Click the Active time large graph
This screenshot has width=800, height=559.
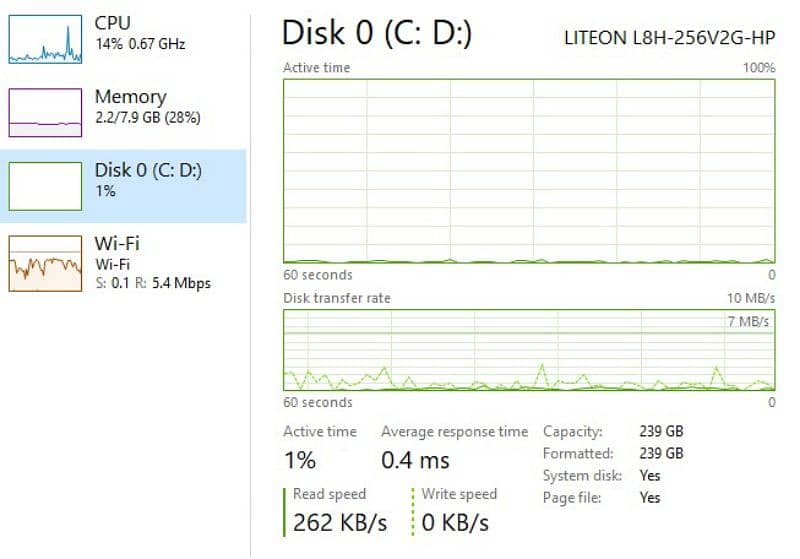(529, 170)
